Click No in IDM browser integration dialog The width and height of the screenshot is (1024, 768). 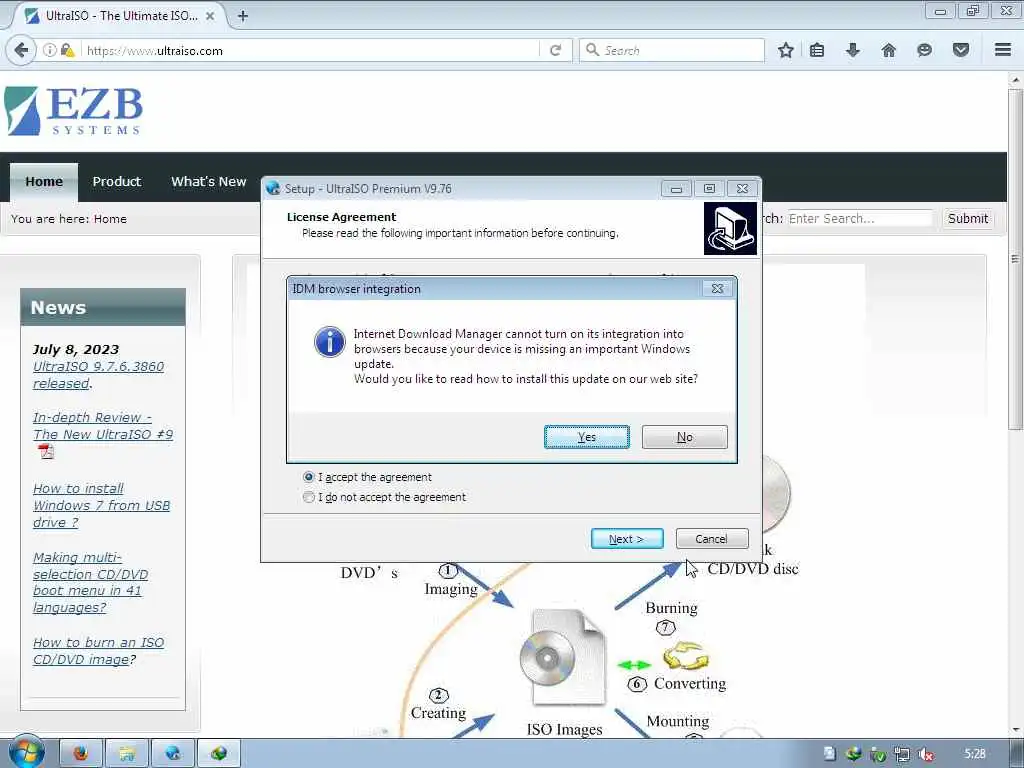click(684, 437)
